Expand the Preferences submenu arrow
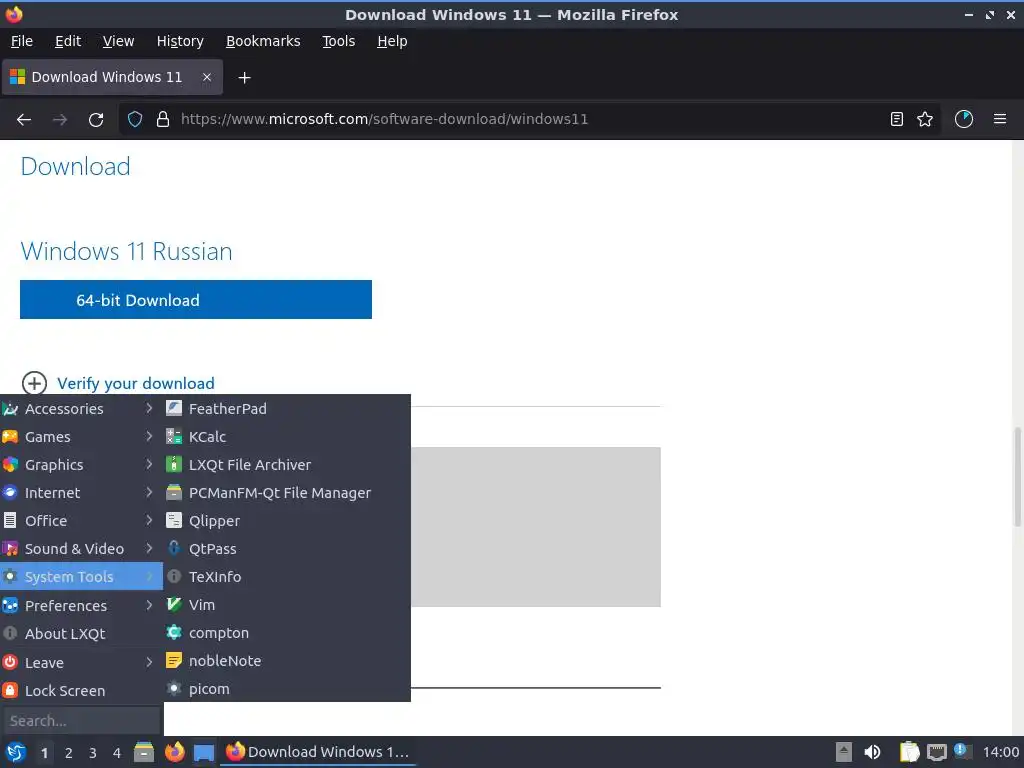The image size is (1024, 768). [x=149, y=605]
